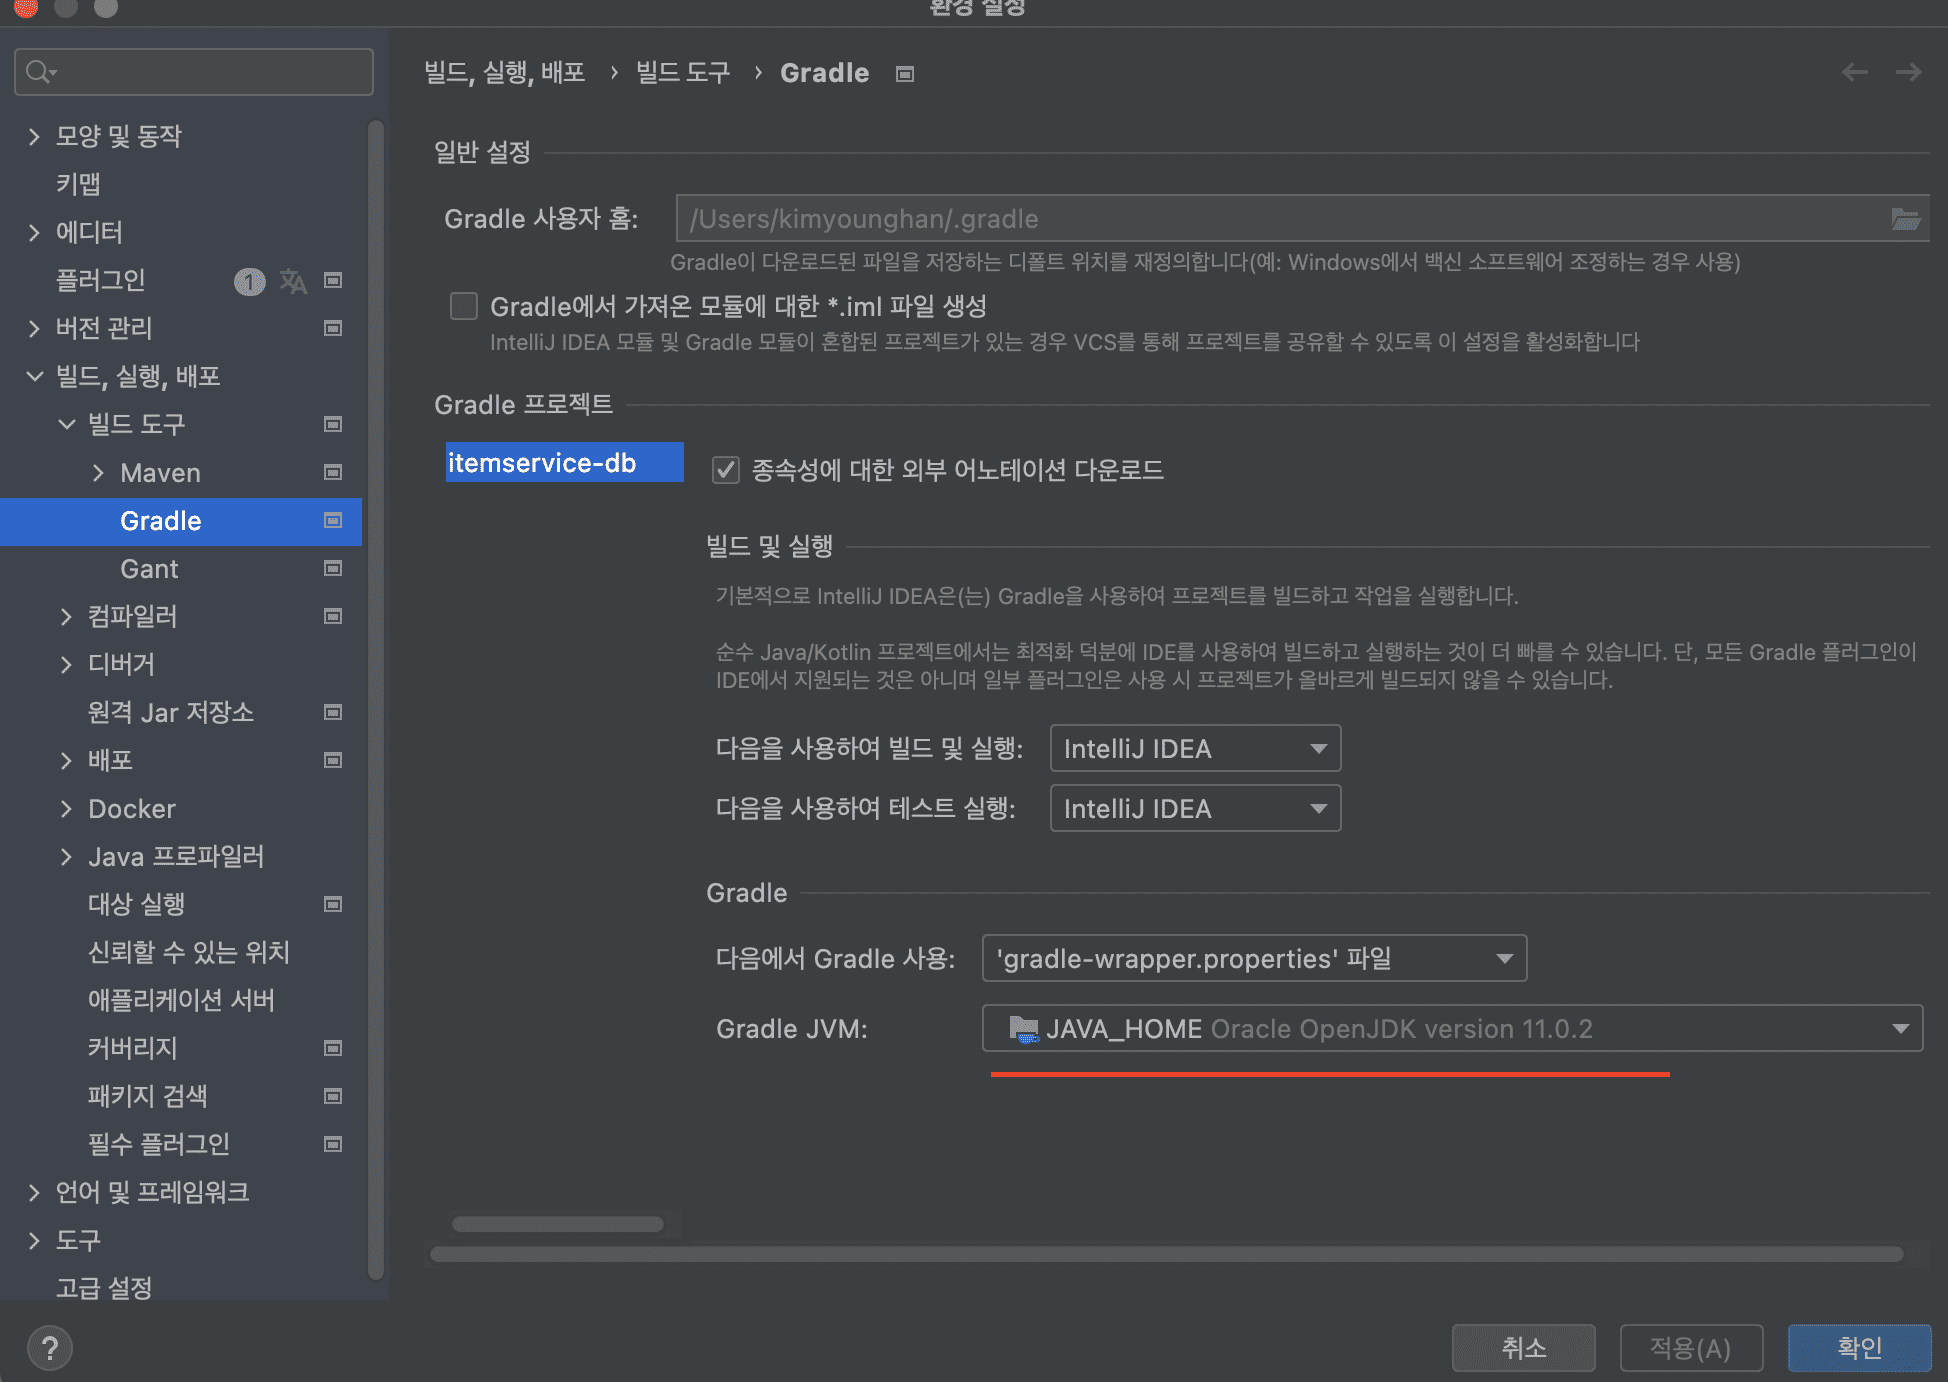Click the help question mark icon
1948x1382 pixels.
(x=50, y=1347)
